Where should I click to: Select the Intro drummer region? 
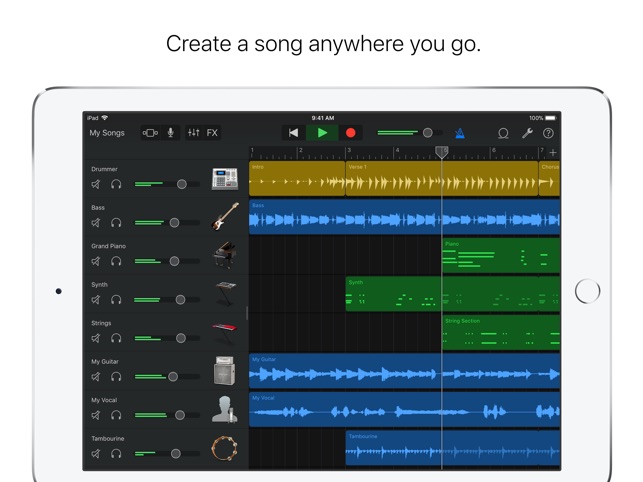coord(297,178)
